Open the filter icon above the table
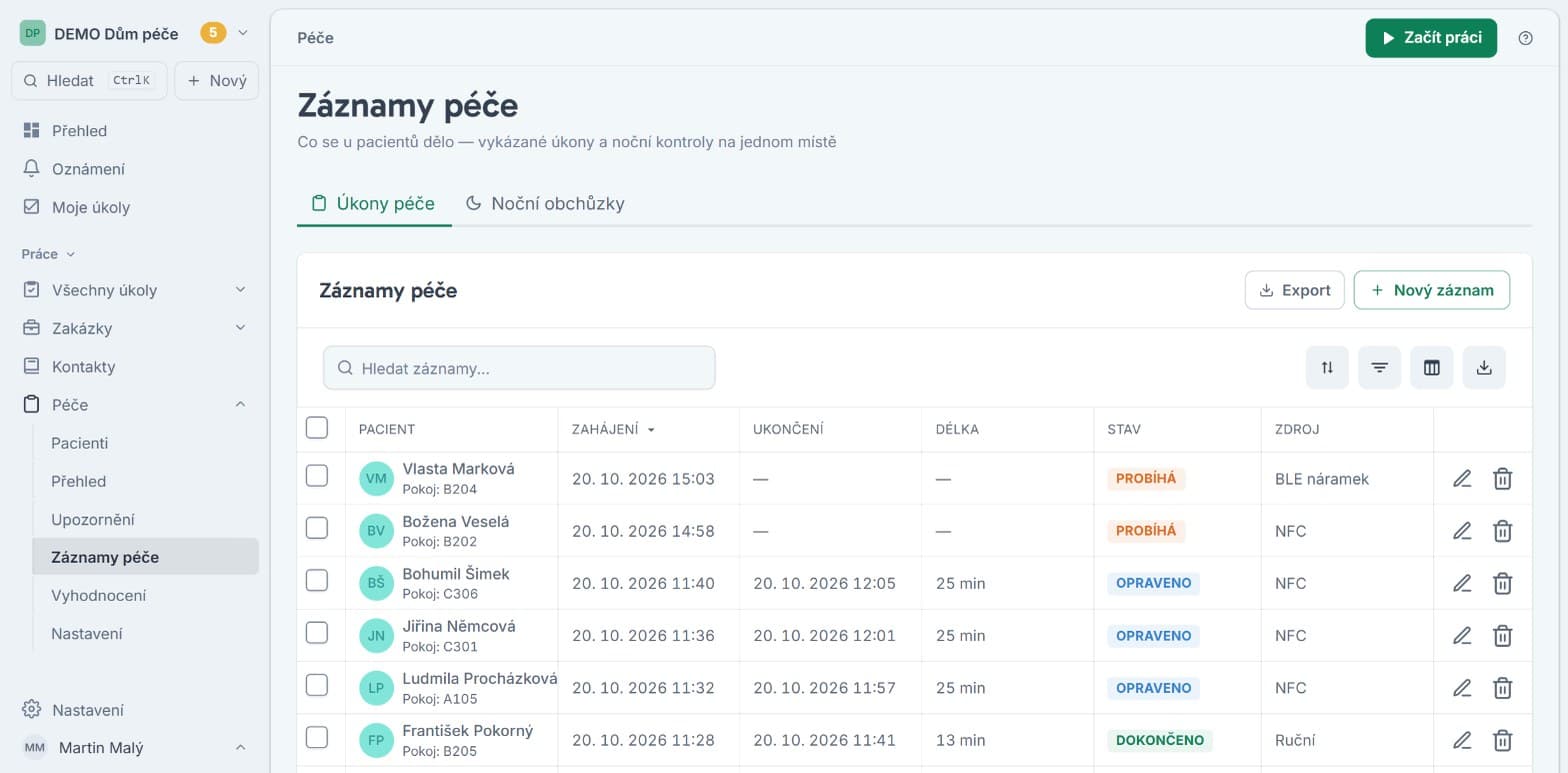Image resolution: width=1568 pixels, height=773 pixels. [x=1379, y=368]
